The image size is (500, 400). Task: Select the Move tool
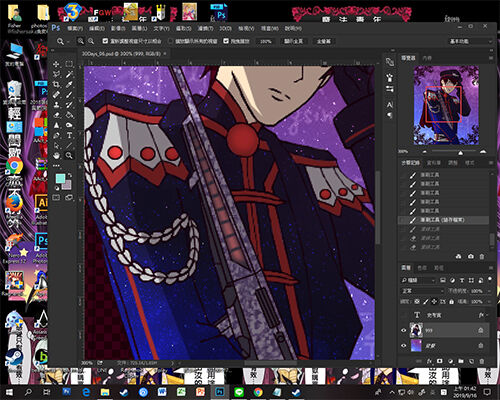click(56, 64)
